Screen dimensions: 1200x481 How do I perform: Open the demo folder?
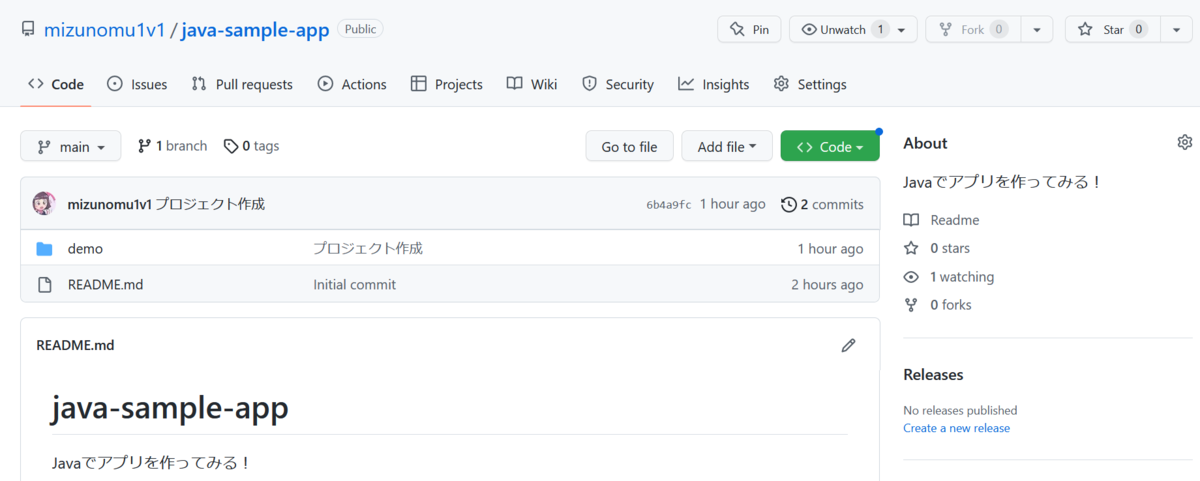(x=85, y=248)
